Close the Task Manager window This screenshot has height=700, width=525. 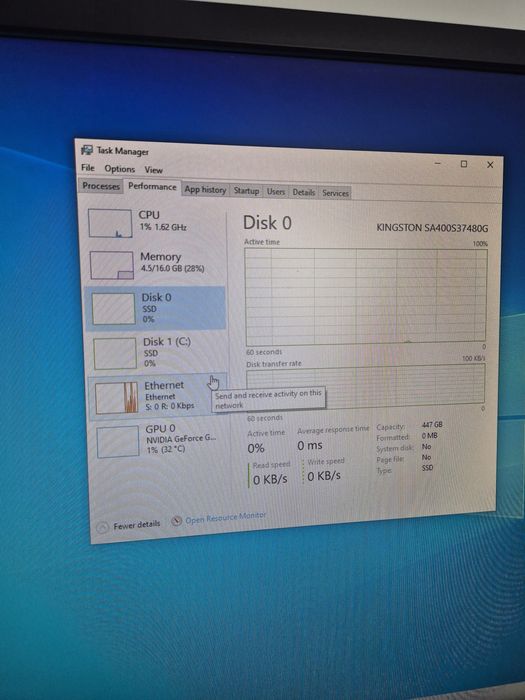click(490, 165)
